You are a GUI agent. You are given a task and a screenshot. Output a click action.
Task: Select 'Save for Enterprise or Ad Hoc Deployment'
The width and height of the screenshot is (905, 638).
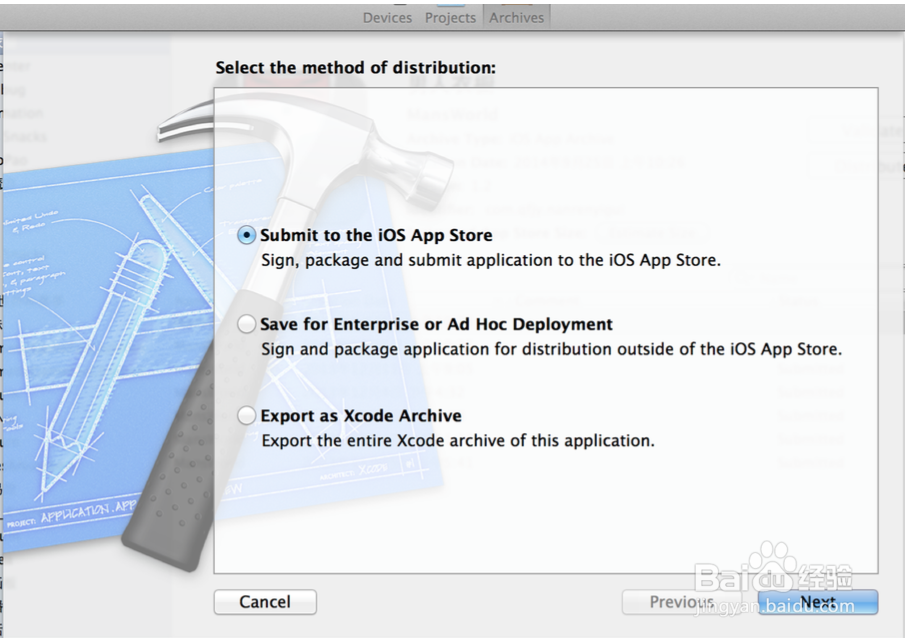tap(435, 324)
